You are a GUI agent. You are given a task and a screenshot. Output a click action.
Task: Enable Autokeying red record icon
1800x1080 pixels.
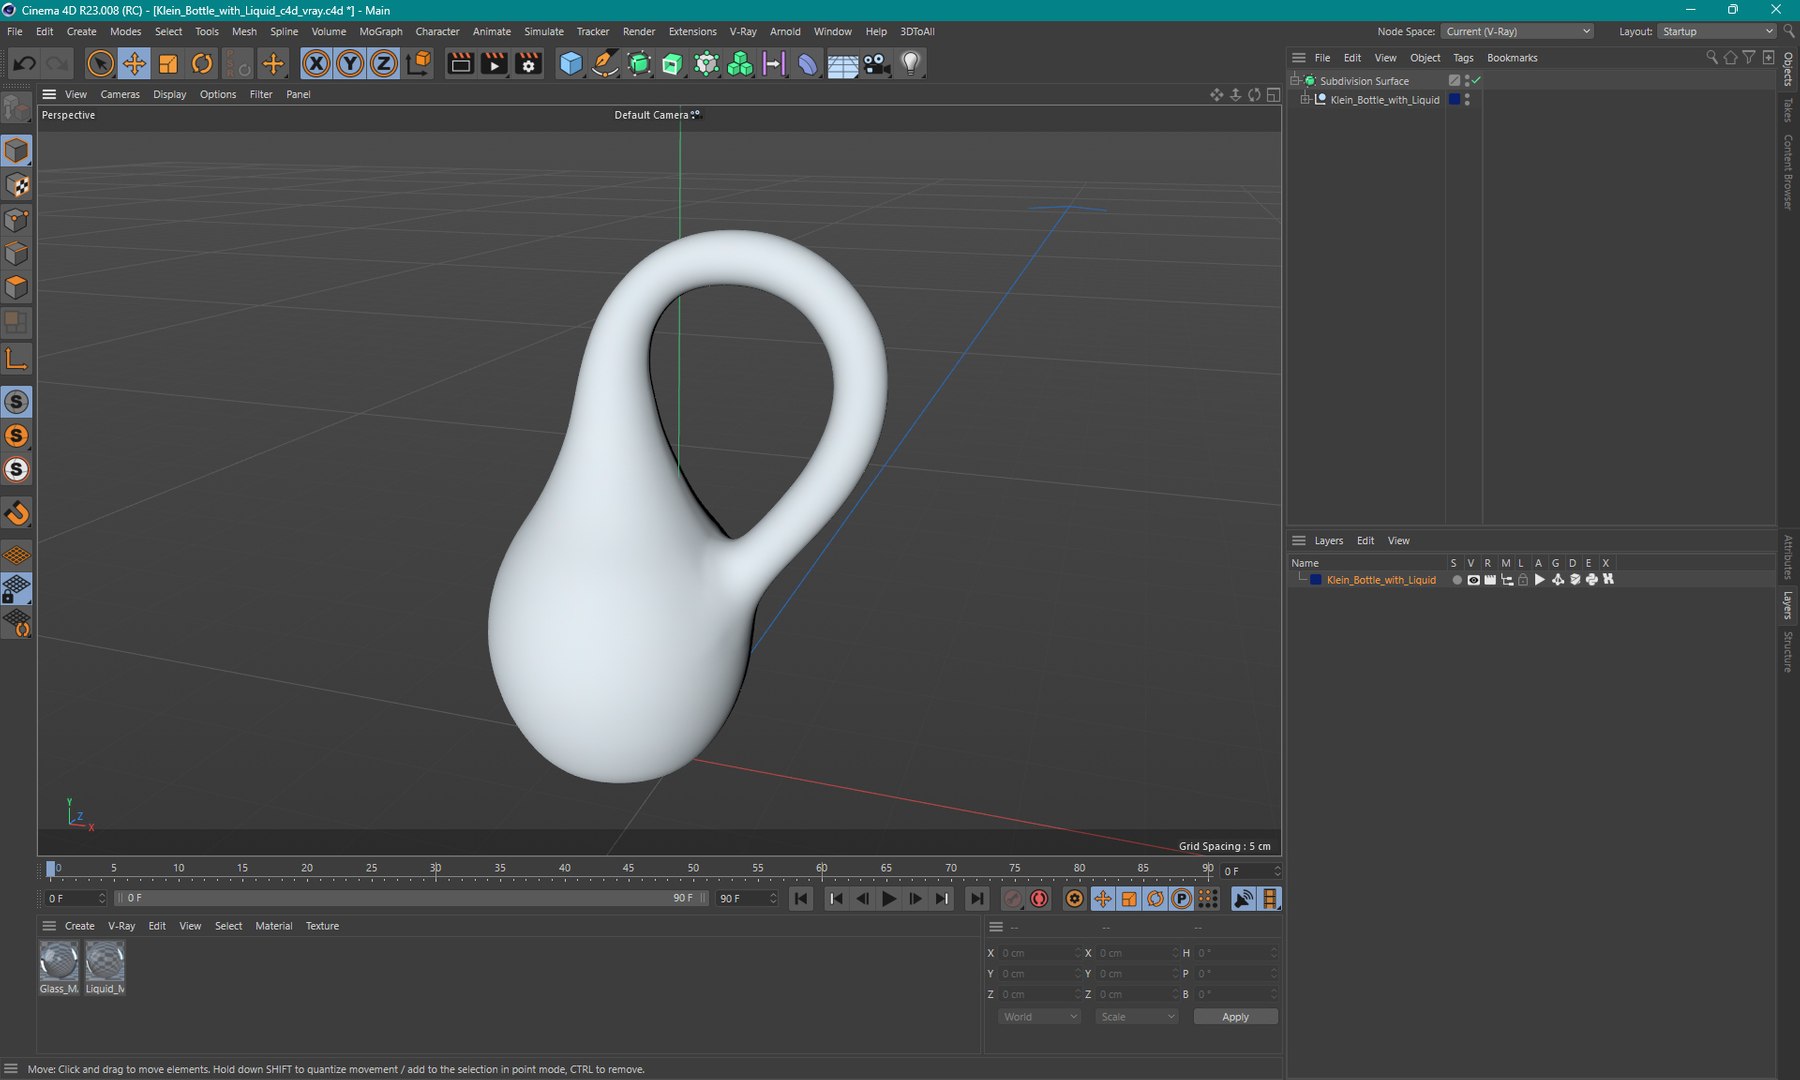(x=1040, y=899)
